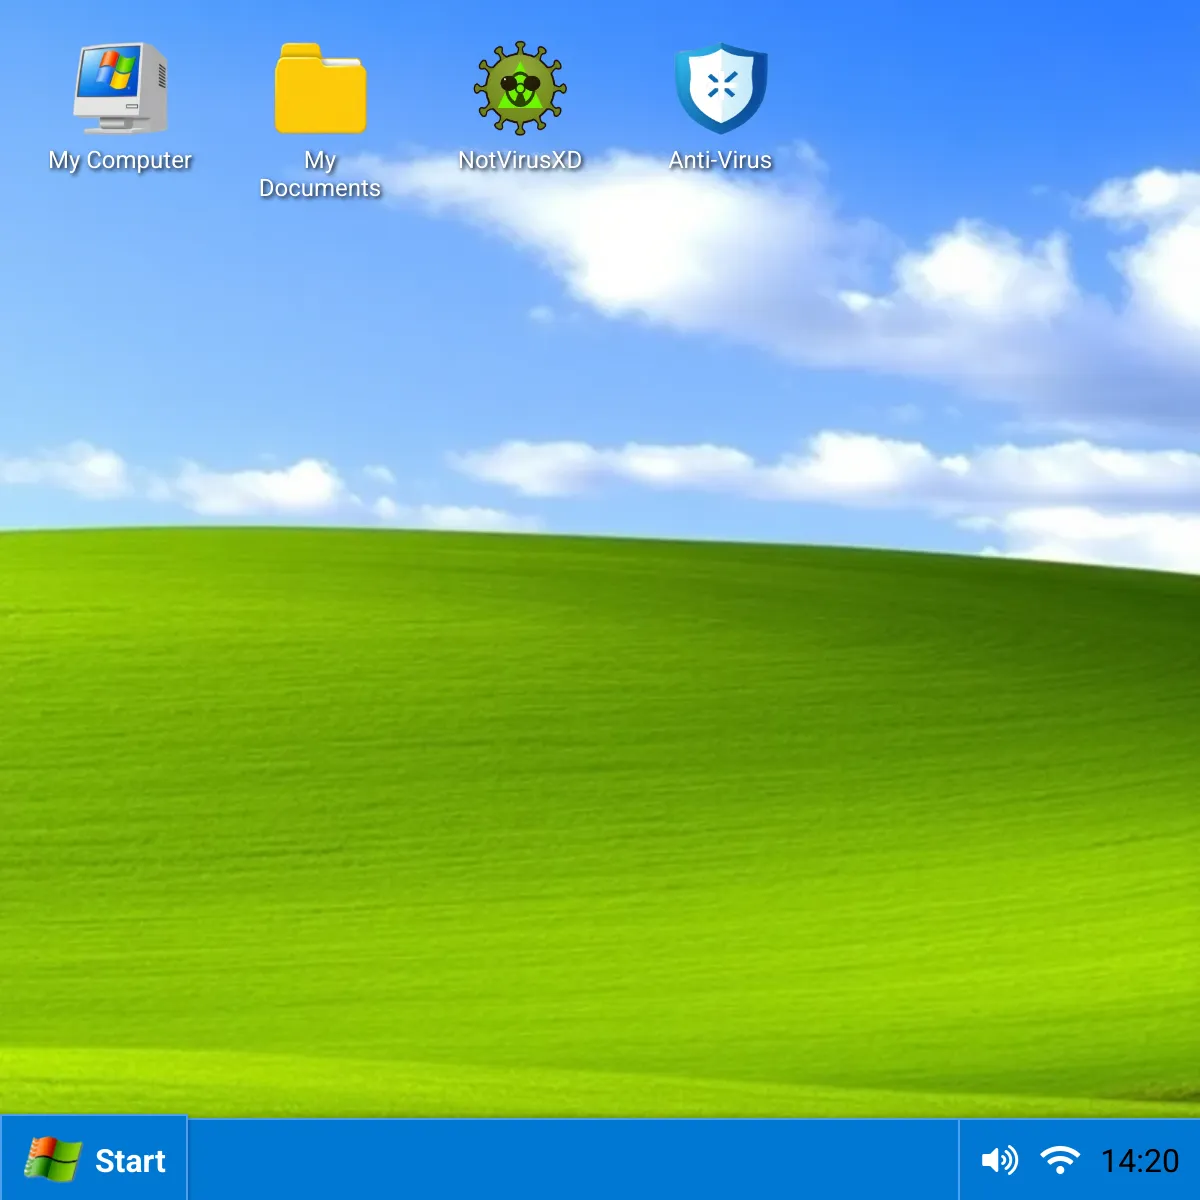Viewport: 1200px width, 1200px height.
Task: Click the volume speaker icon in the tray
Action: [997, 1160]
